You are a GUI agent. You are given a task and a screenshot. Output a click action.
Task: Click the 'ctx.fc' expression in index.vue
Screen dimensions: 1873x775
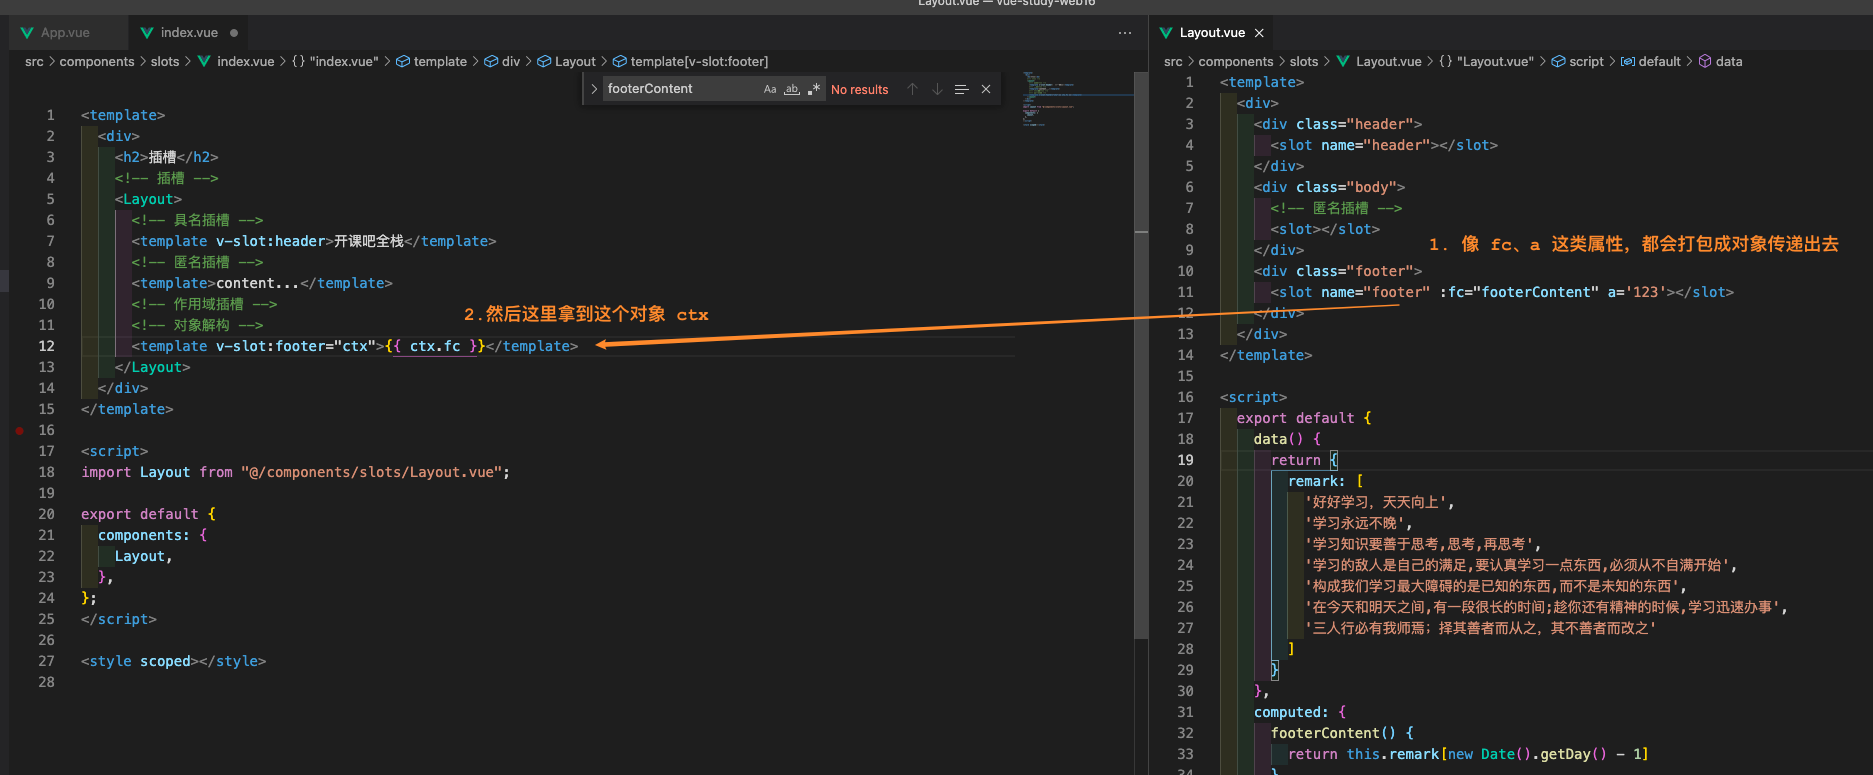435,346
